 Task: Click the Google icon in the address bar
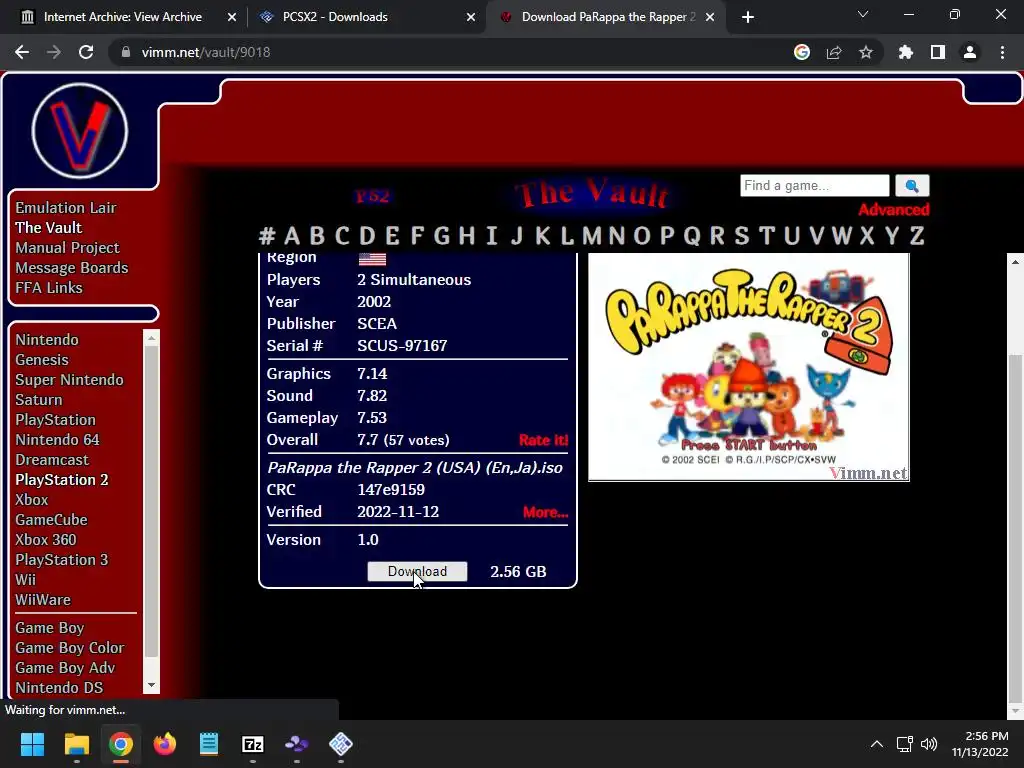click(801, 52)
